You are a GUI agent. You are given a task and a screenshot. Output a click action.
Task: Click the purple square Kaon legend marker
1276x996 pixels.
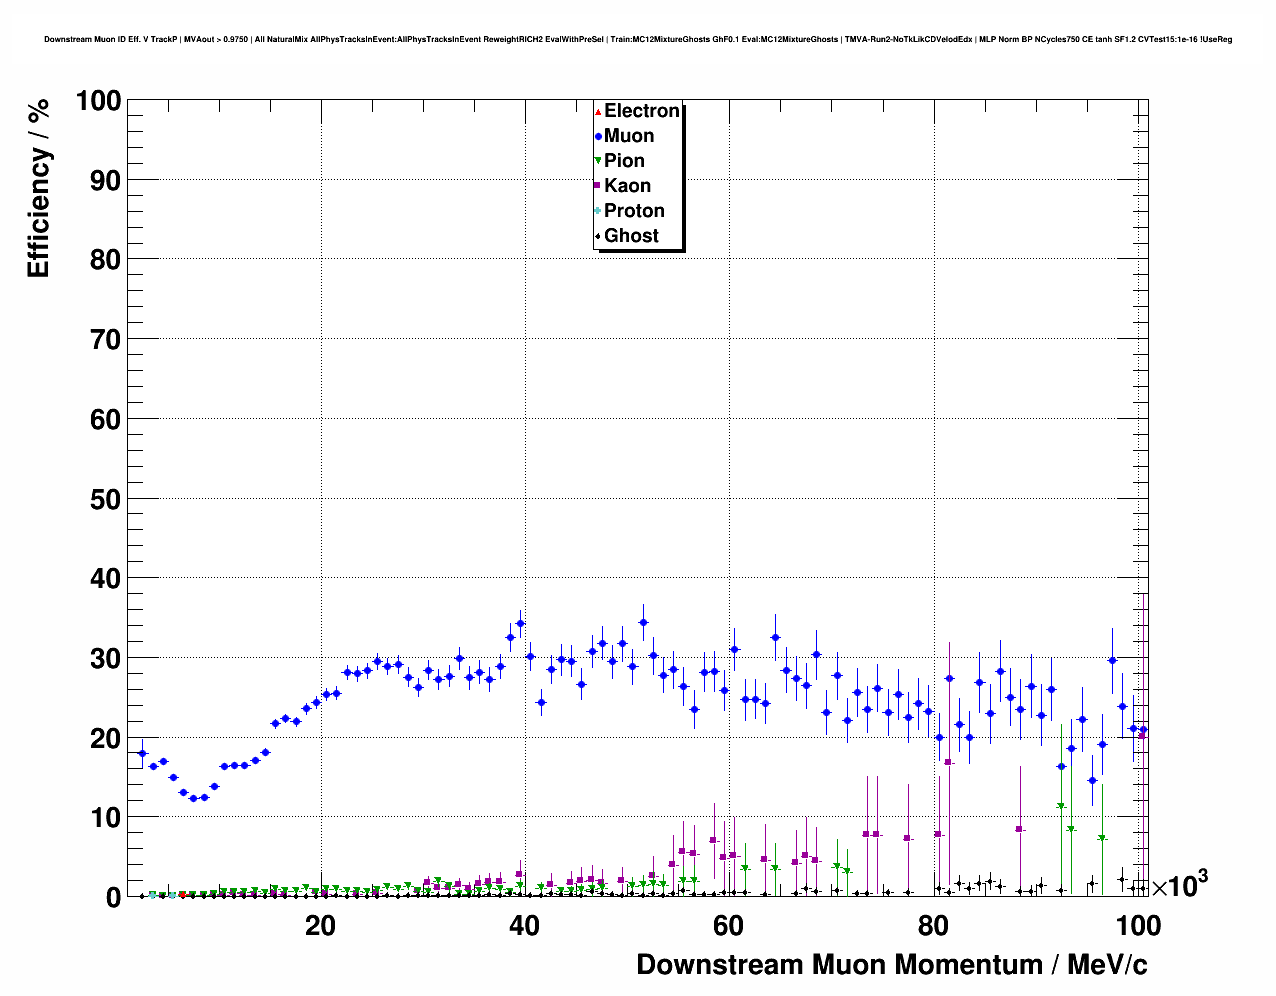pos(598,186)
